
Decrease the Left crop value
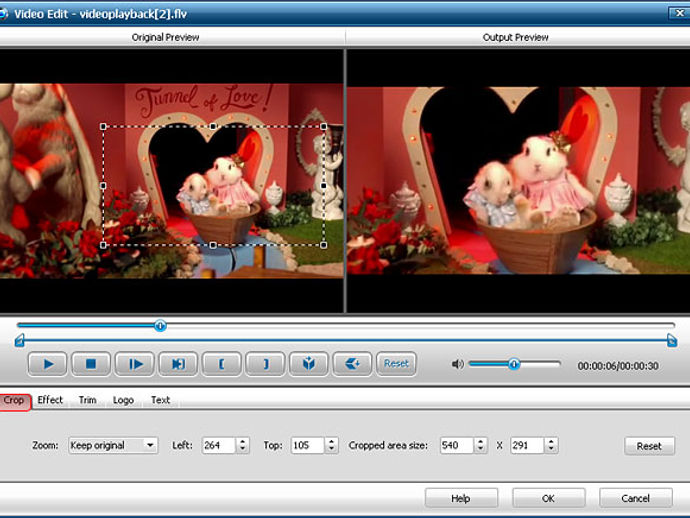(243, 449)
